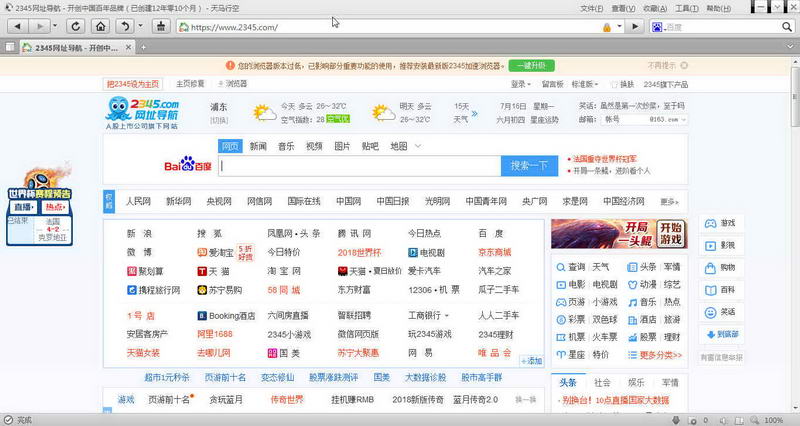Click the 帐号 email account input
800x426 pixels.
(x=624, y=119)
